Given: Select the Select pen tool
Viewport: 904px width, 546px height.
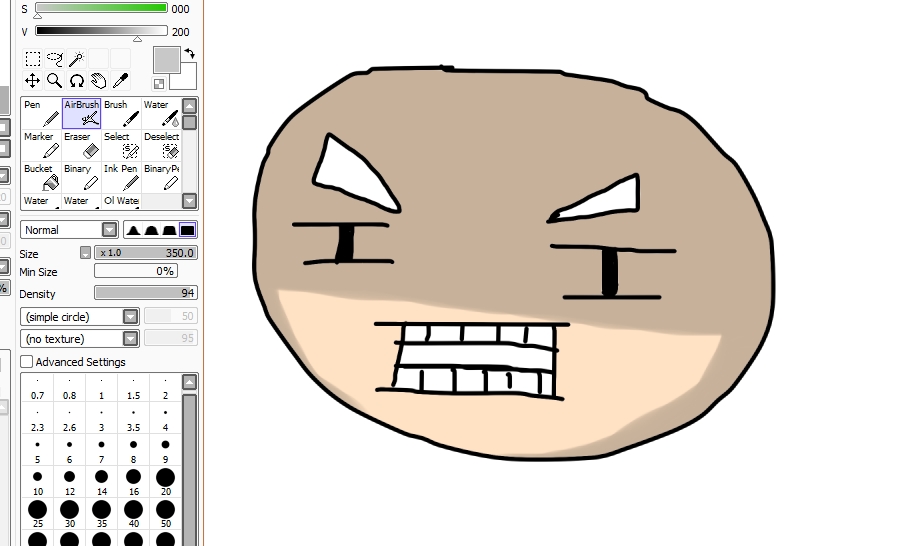Looking at the screenshot, I should 121,145.
